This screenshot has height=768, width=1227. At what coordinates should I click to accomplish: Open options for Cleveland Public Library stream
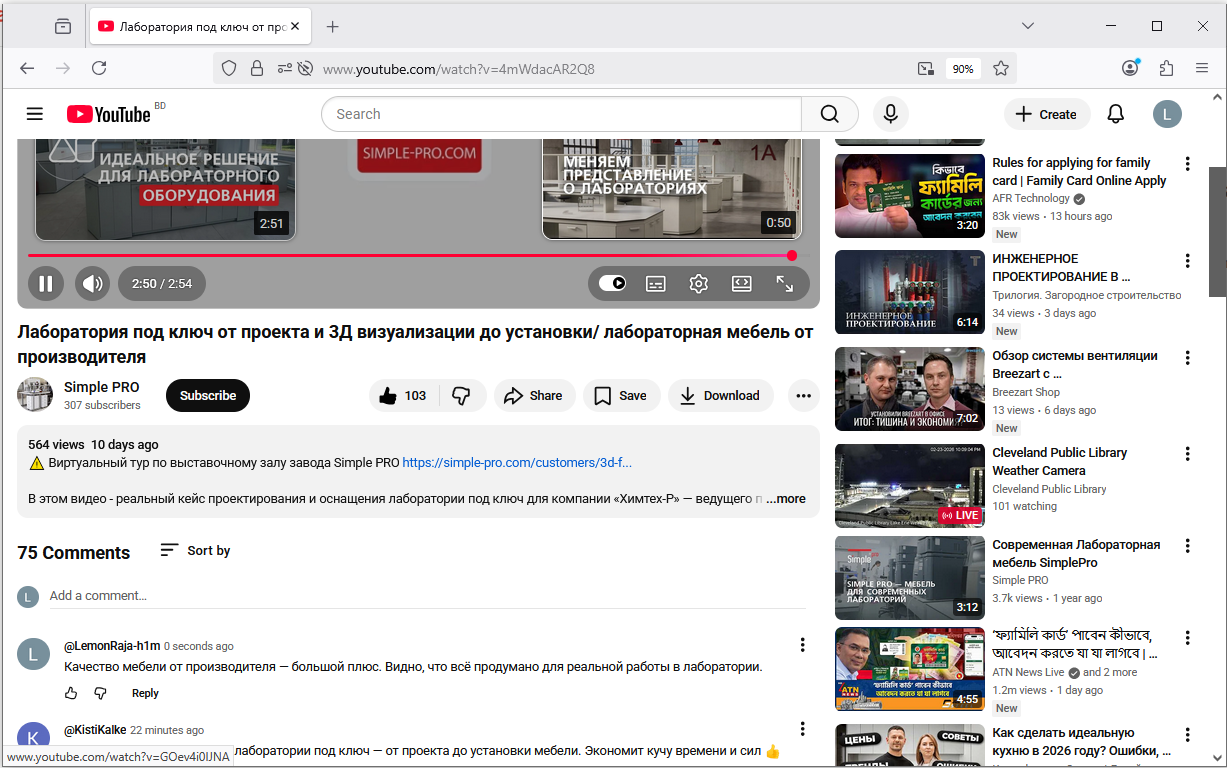point(1187,455)
